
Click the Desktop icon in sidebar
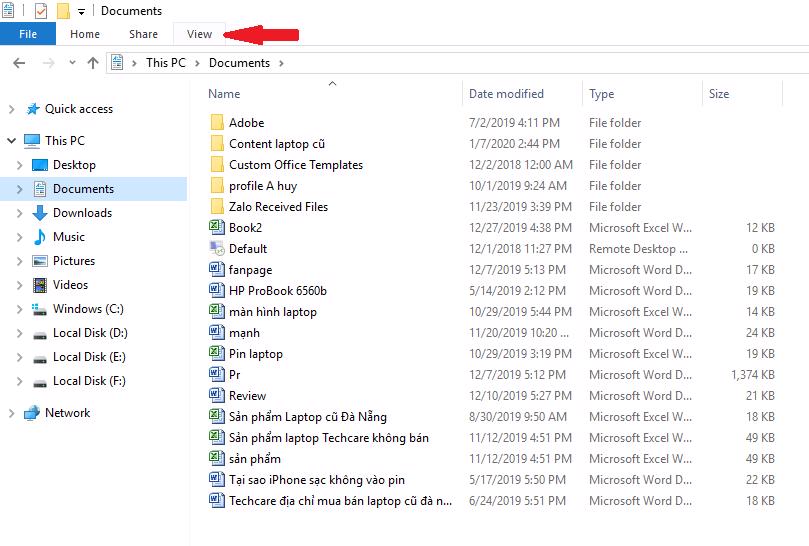coord(40,165)
